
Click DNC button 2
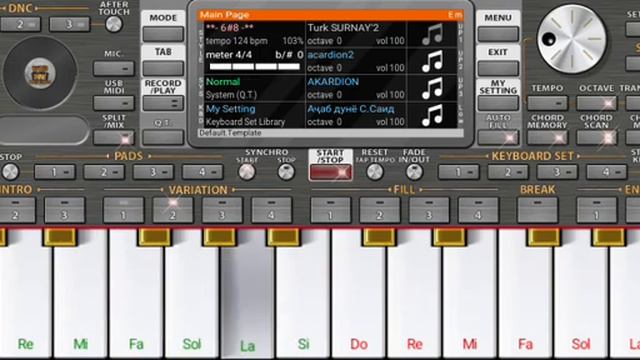click(20, 24)
